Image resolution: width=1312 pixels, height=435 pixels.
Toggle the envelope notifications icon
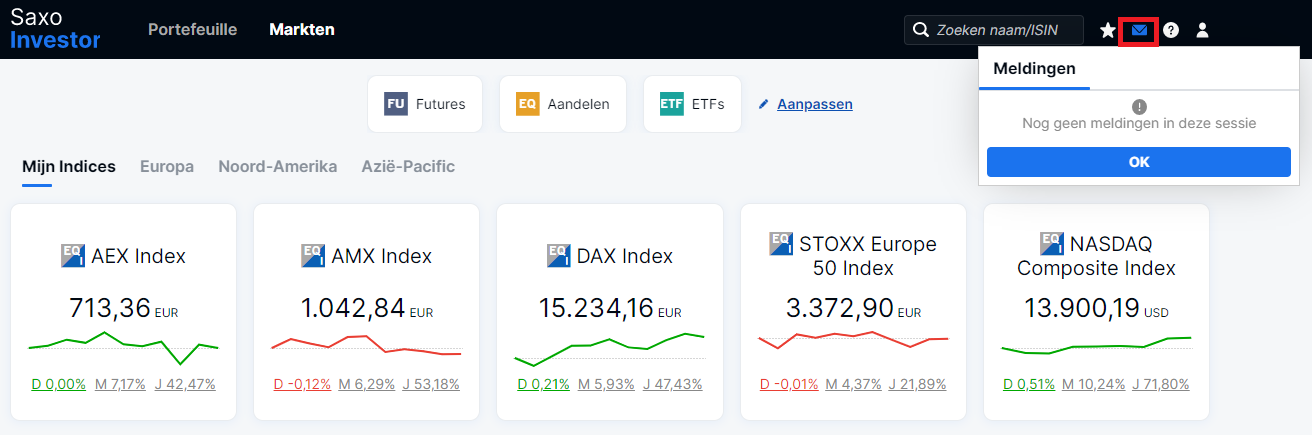click(x=1139, y=30)
